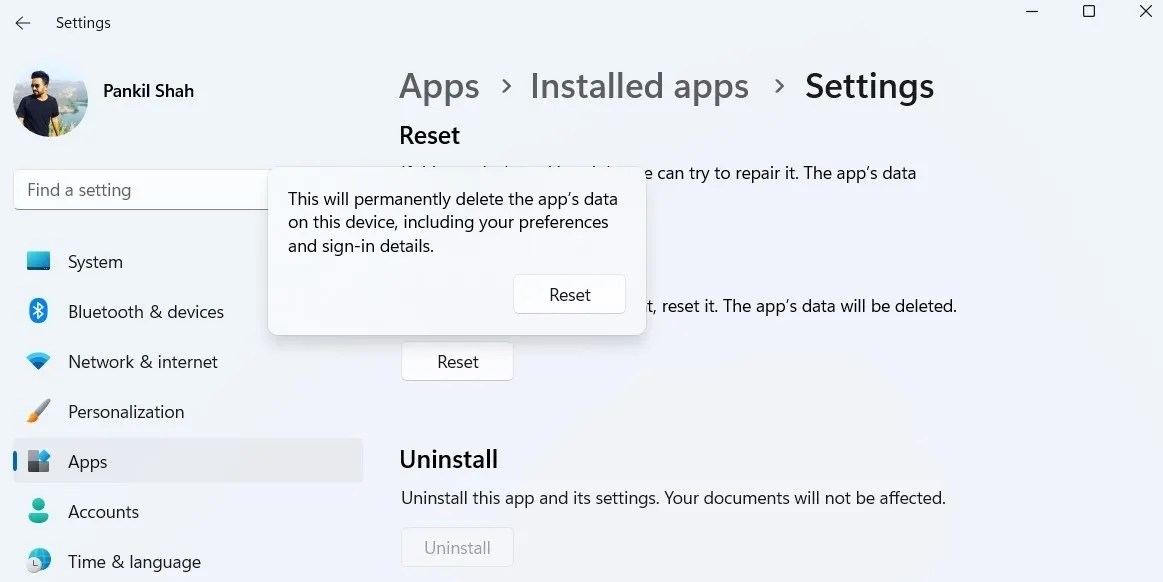
Task: Minimize the Settings window
Action: [x=1032, y=12]
